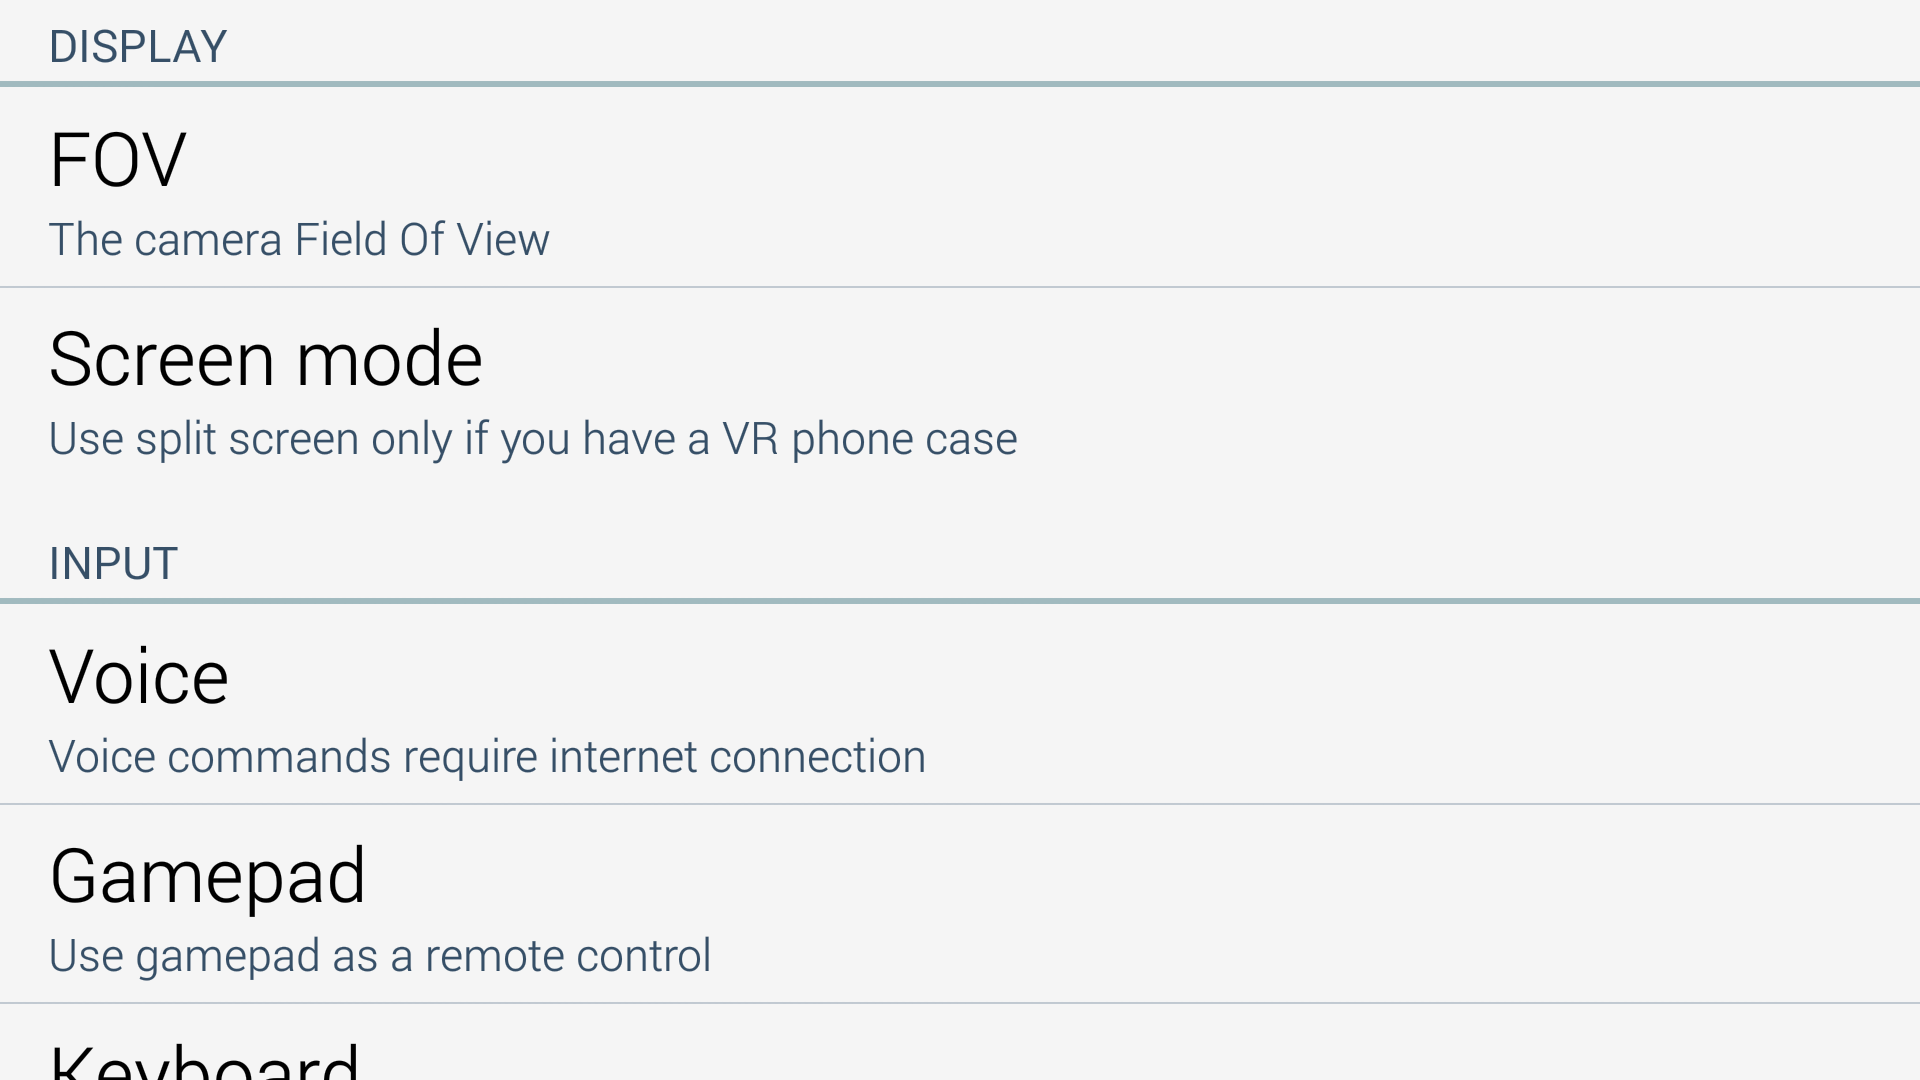Click the divider line under INPUT header

coord(960,601)
